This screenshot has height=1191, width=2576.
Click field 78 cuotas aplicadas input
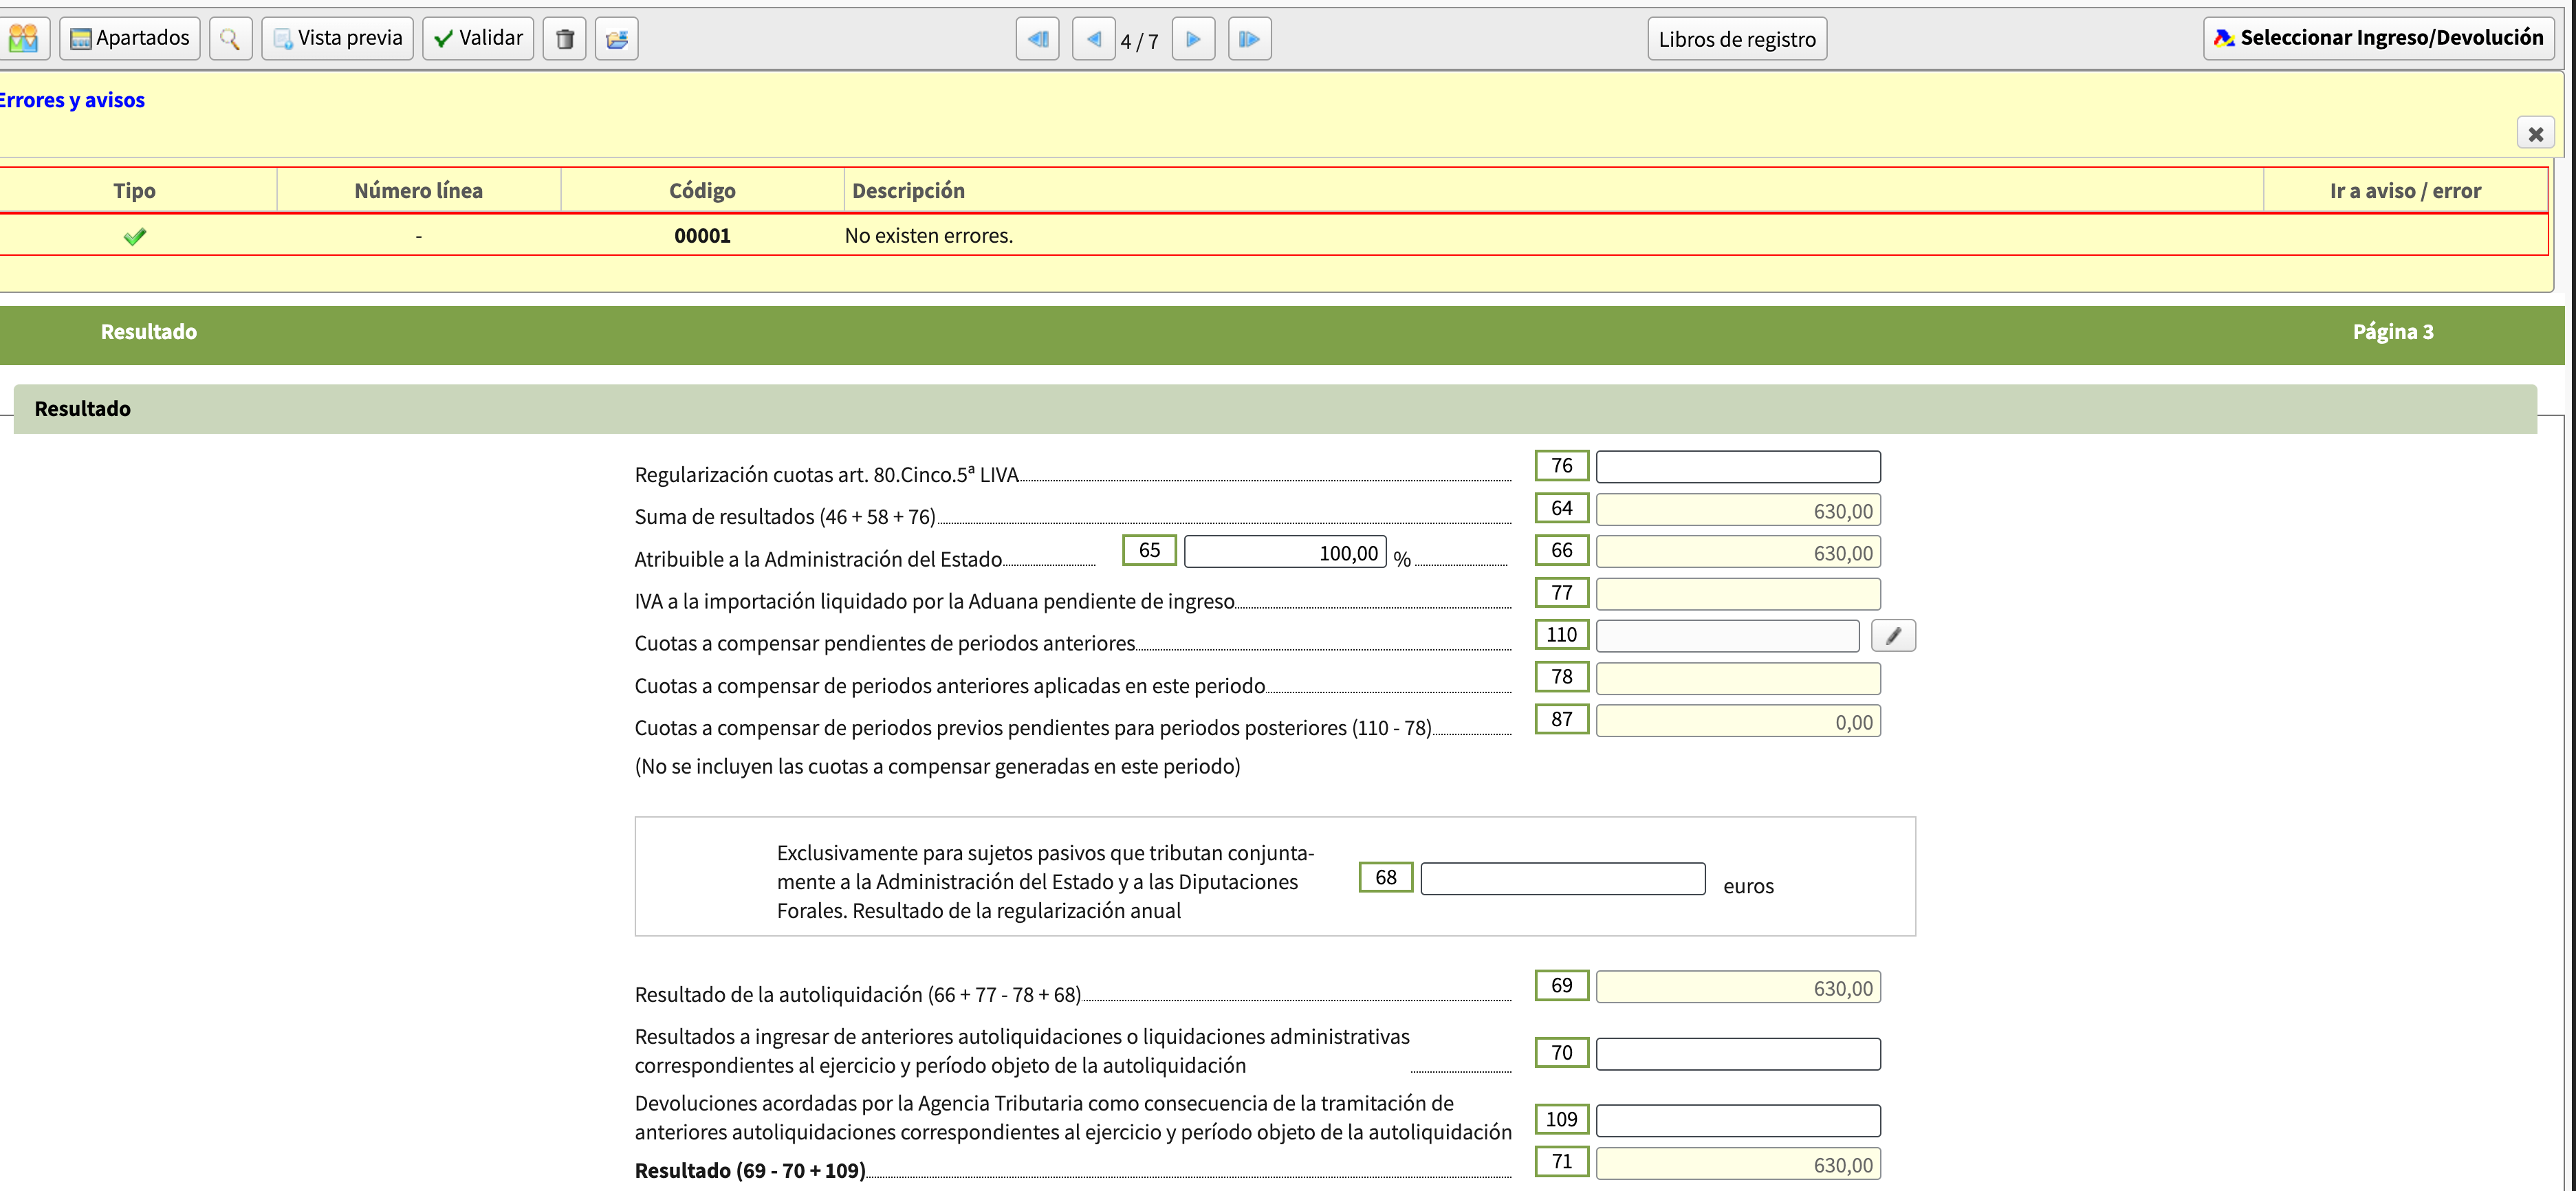pyautogui.click(x=1738, y=679)
